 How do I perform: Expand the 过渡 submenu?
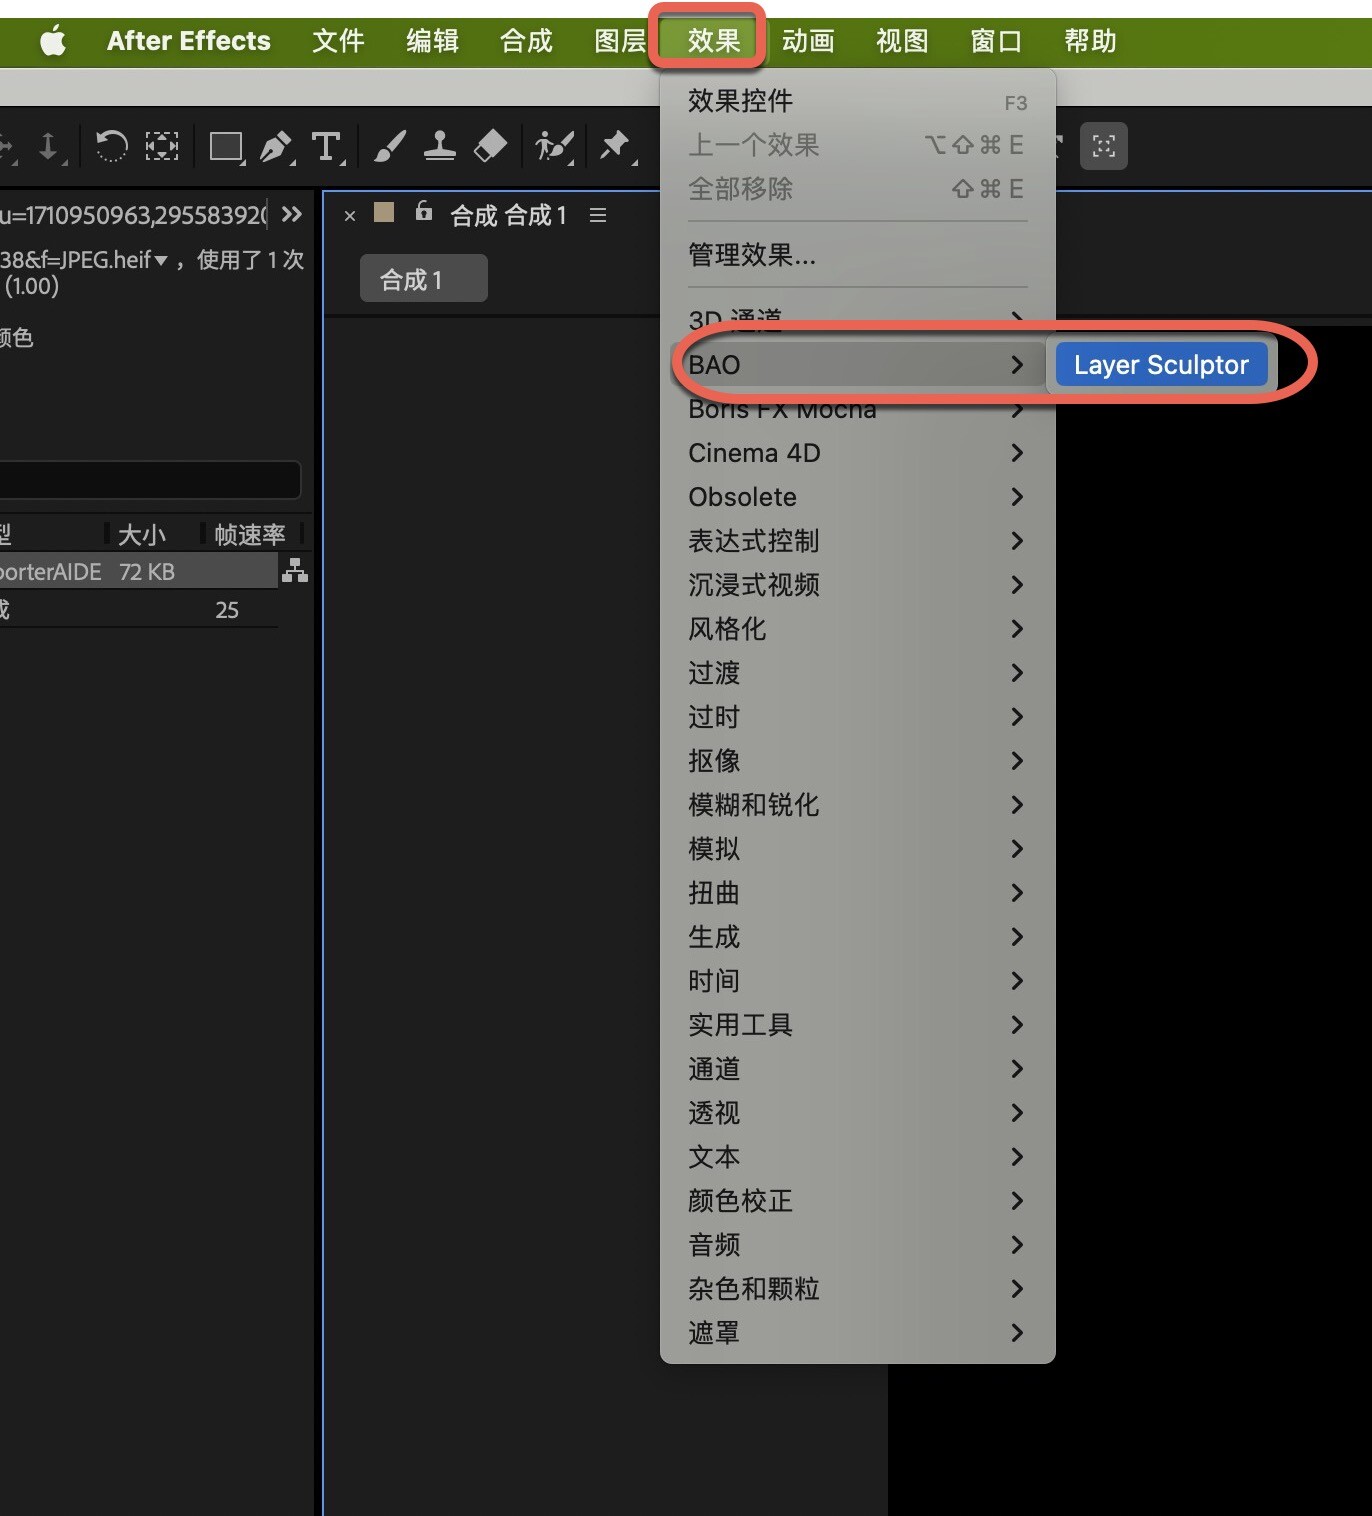[858, 673]
